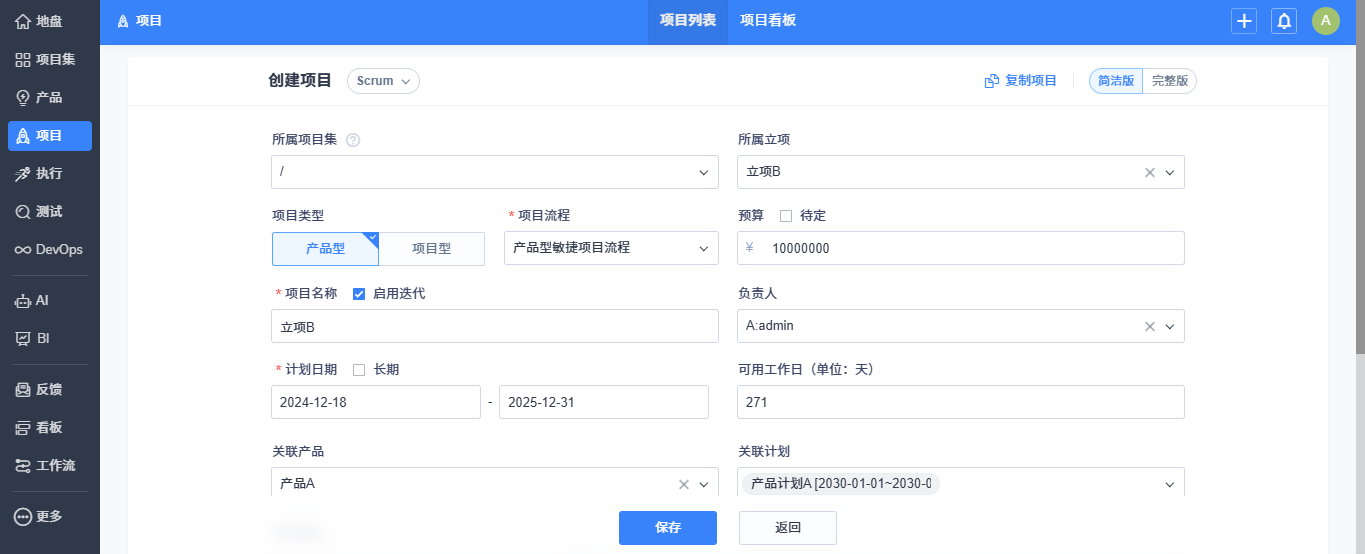Uncheck the 启用迭代 checkbox

click(x=359, y=294)
